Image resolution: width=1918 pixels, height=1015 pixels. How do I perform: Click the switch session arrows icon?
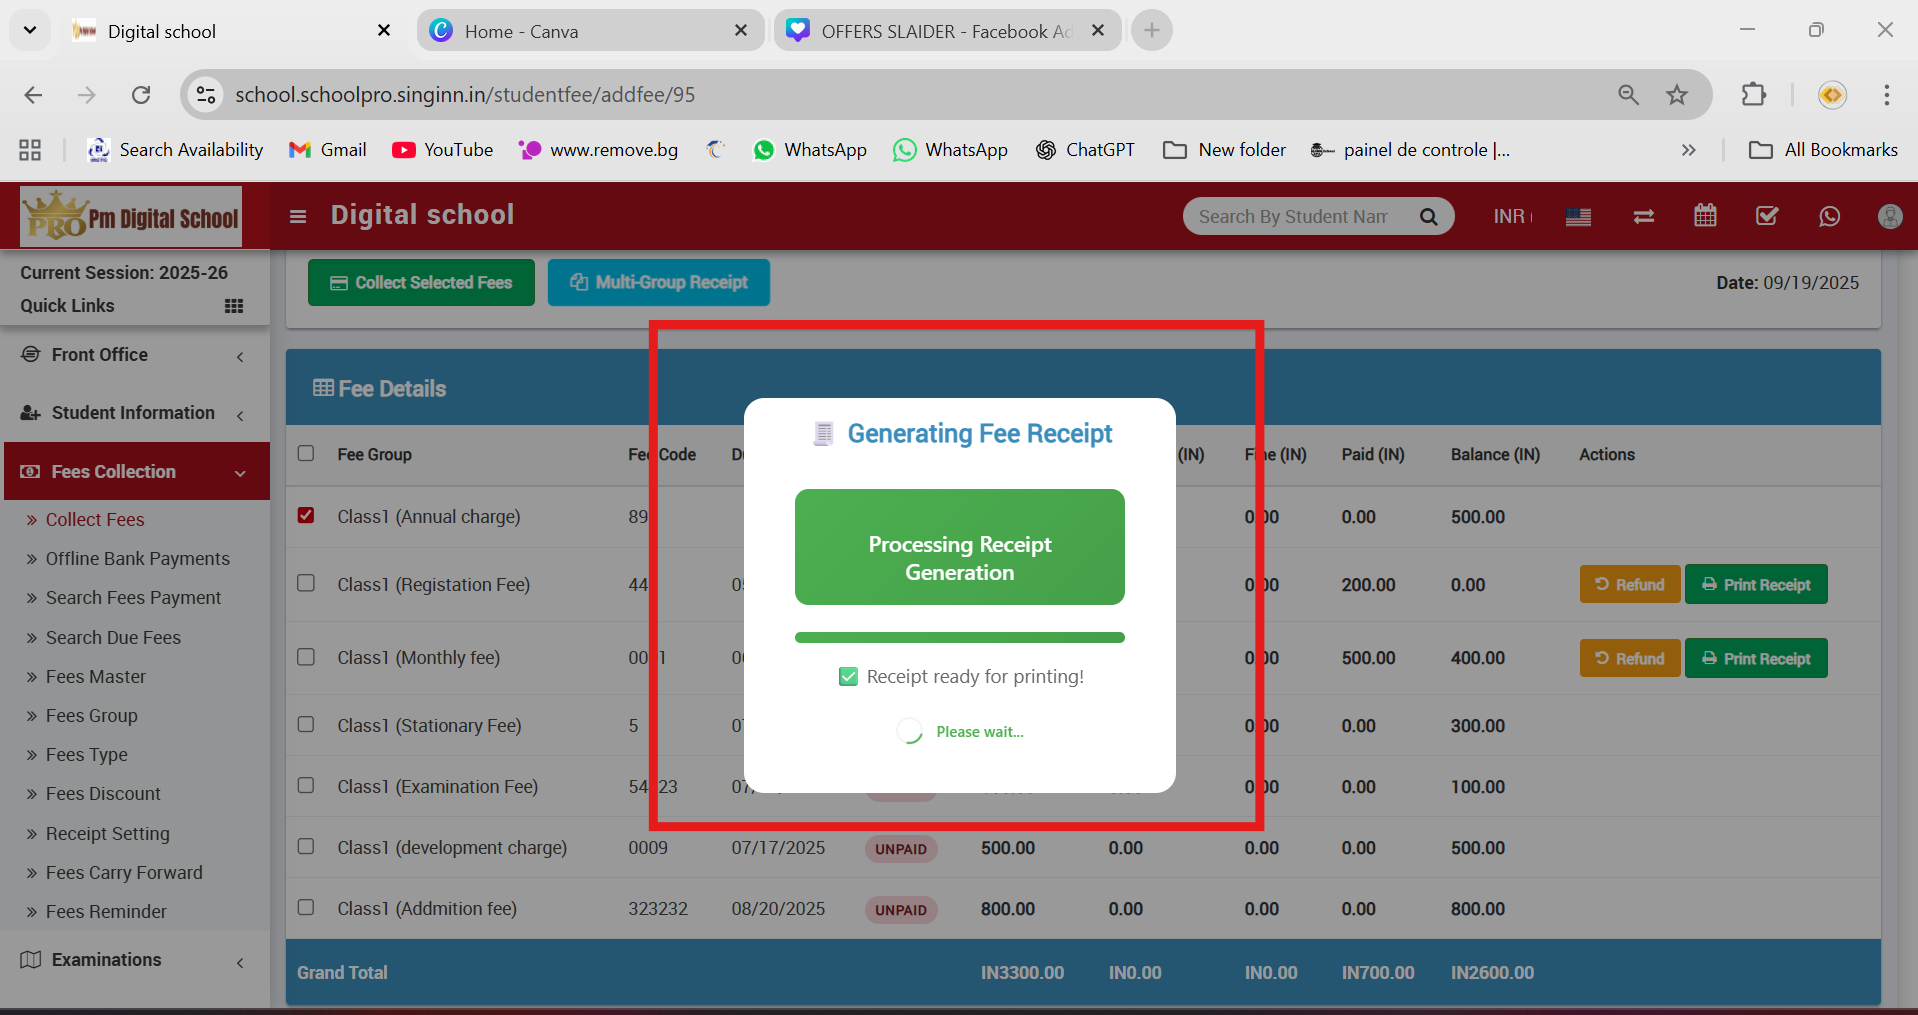coord(1643,216)
